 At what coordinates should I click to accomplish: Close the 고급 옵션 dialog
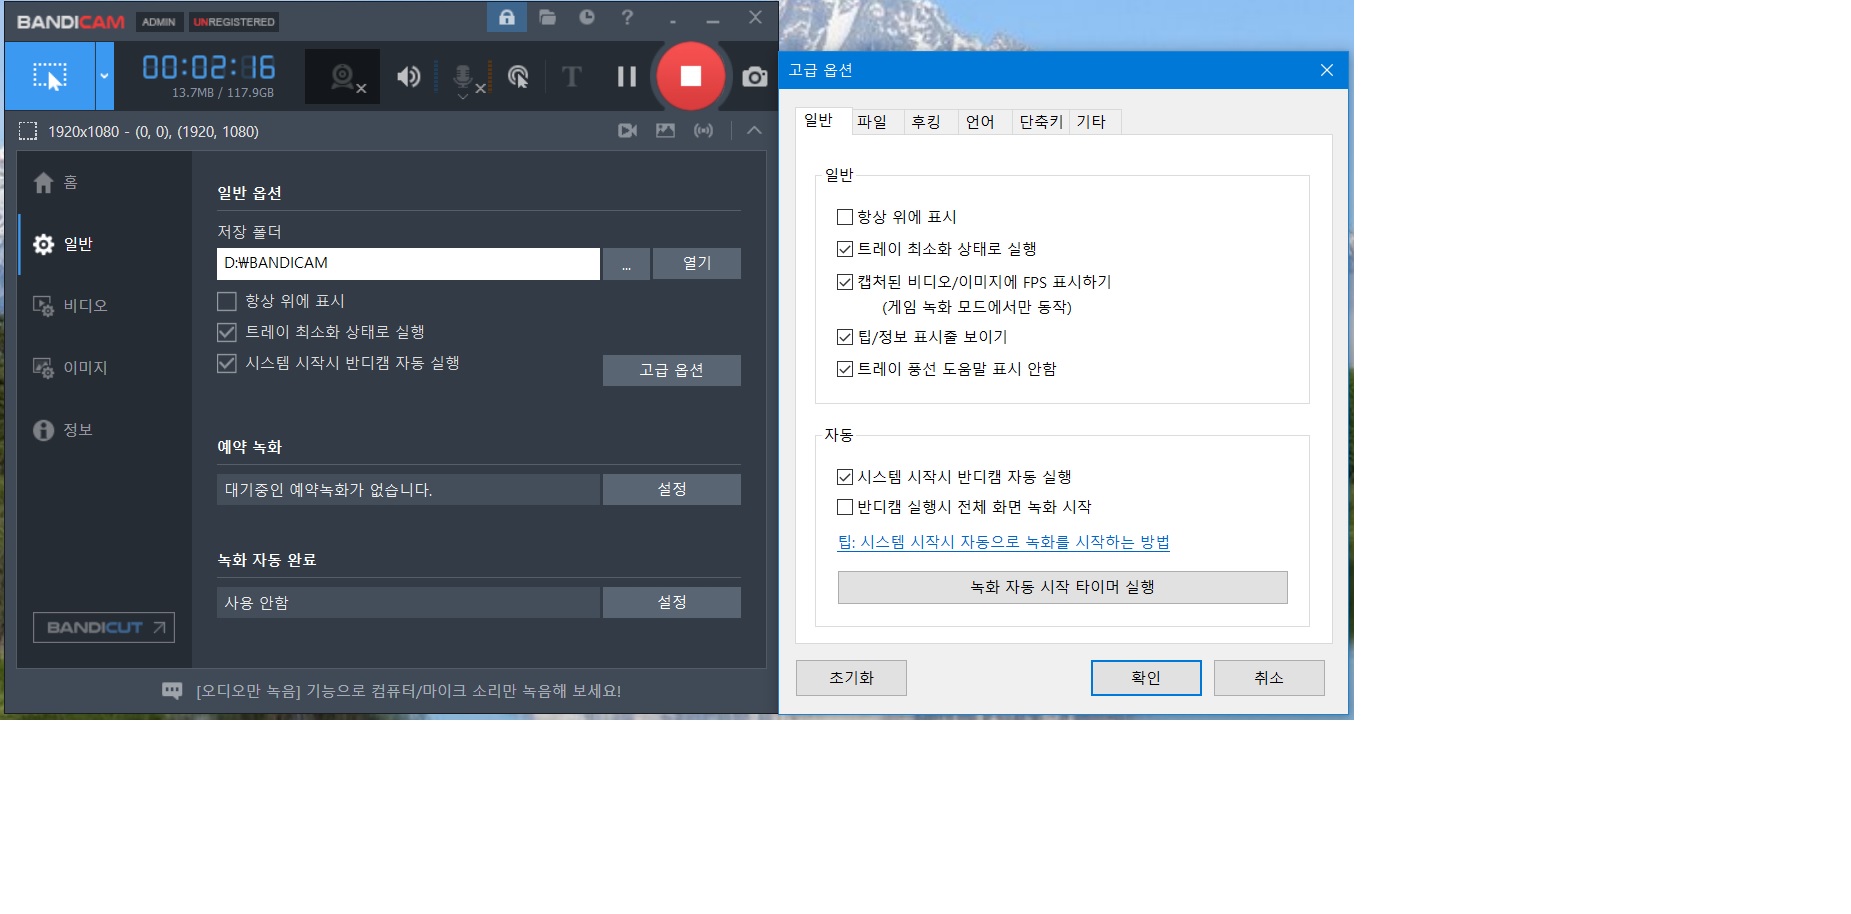(1327, 70)
